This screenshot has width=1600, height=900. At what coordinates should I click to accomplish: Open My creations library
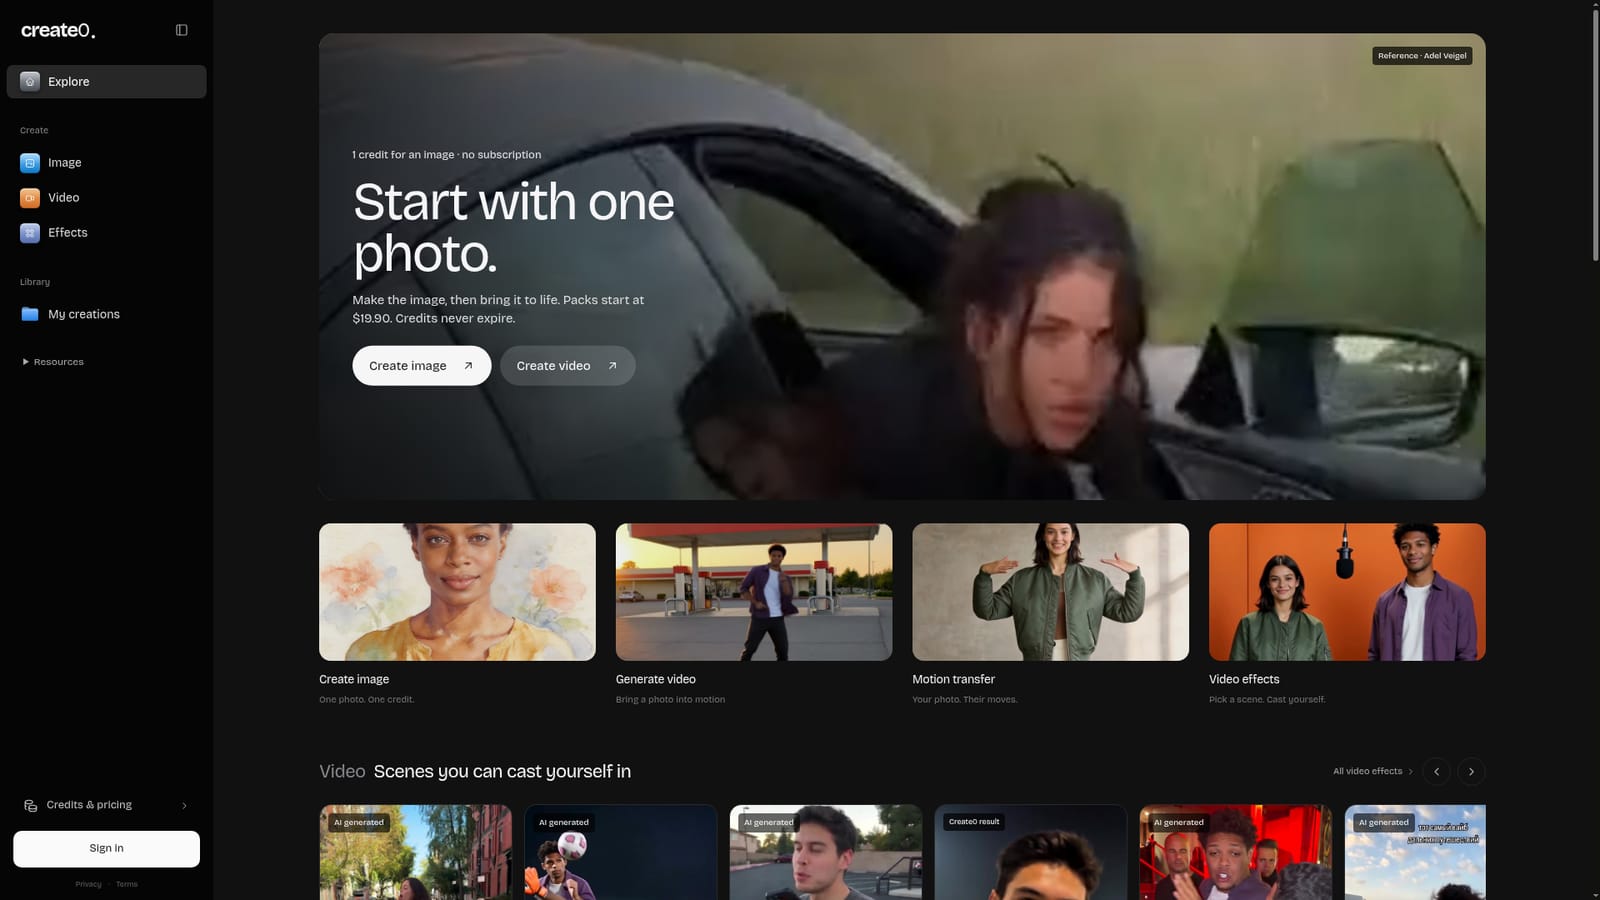107,314
